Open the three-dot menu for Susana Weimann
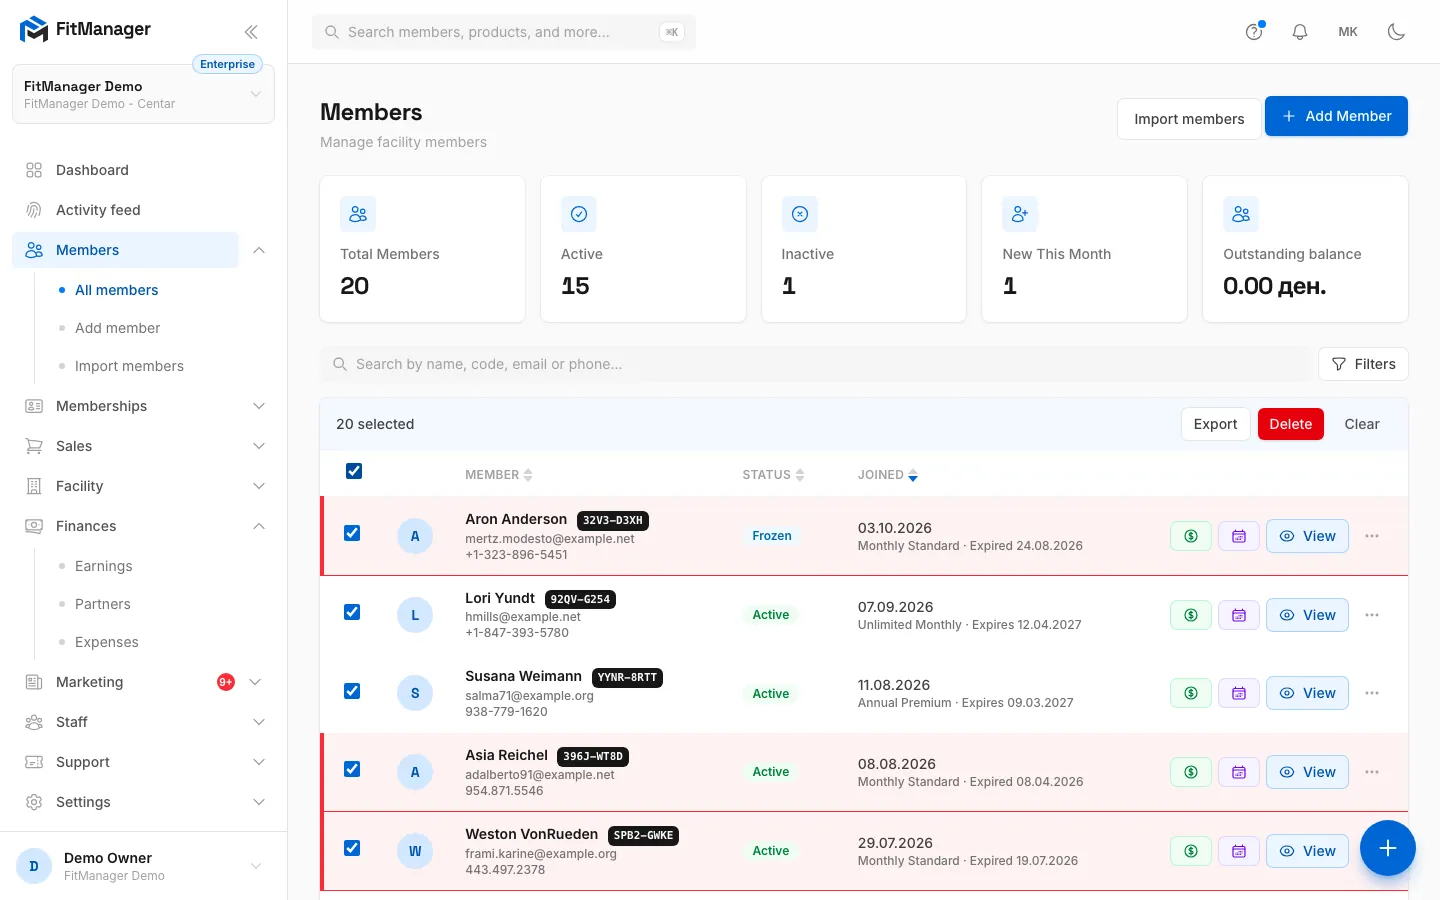1440x900 pixels. [x=1372, y=693]
